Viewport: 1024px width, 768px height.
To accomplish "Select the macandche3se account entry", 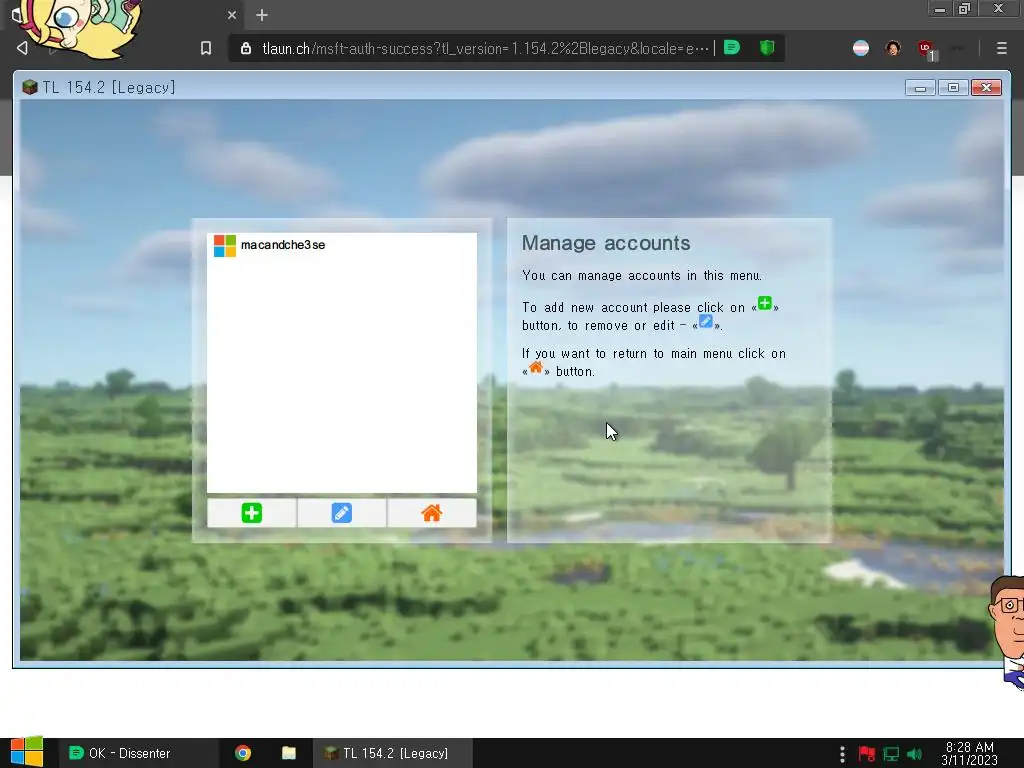I will pyautogui.click(x=342, y=245).
